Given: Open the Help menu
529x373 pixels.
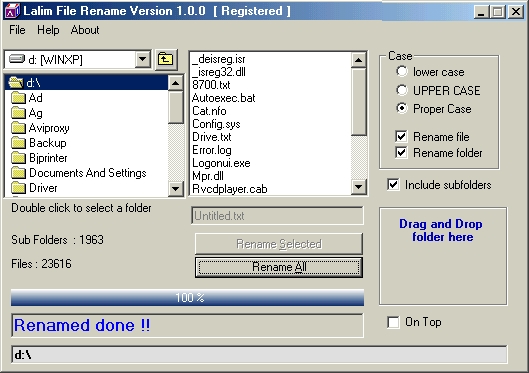Looking at the screenshot, I should [48, 30].
